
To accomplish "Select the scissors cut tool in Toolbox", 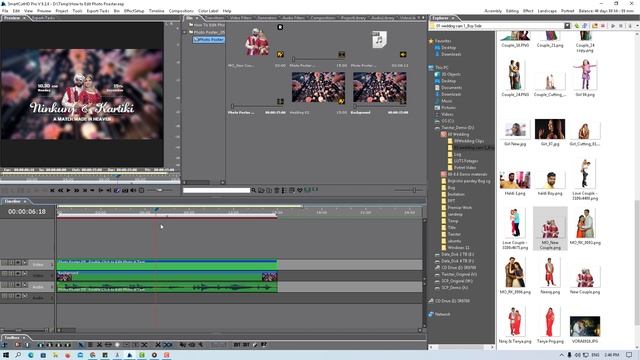I will 99,345.
